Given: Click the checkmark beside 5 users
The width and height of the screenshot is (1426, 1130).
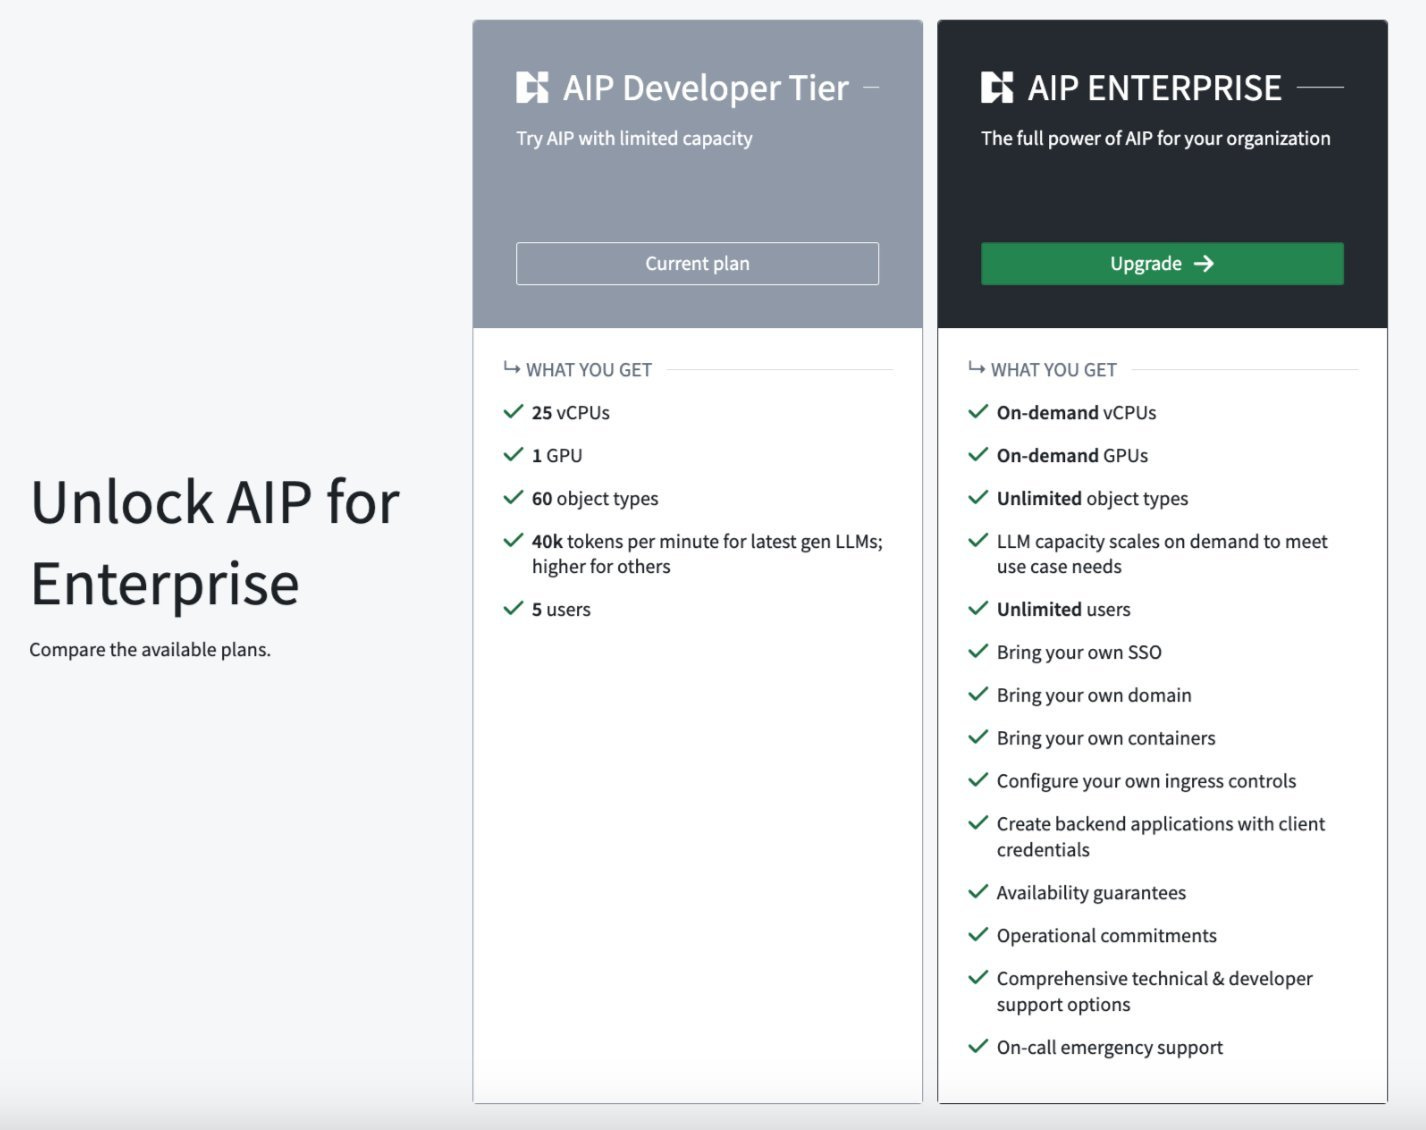Looking at the screenshot, I should click(513, 609).
